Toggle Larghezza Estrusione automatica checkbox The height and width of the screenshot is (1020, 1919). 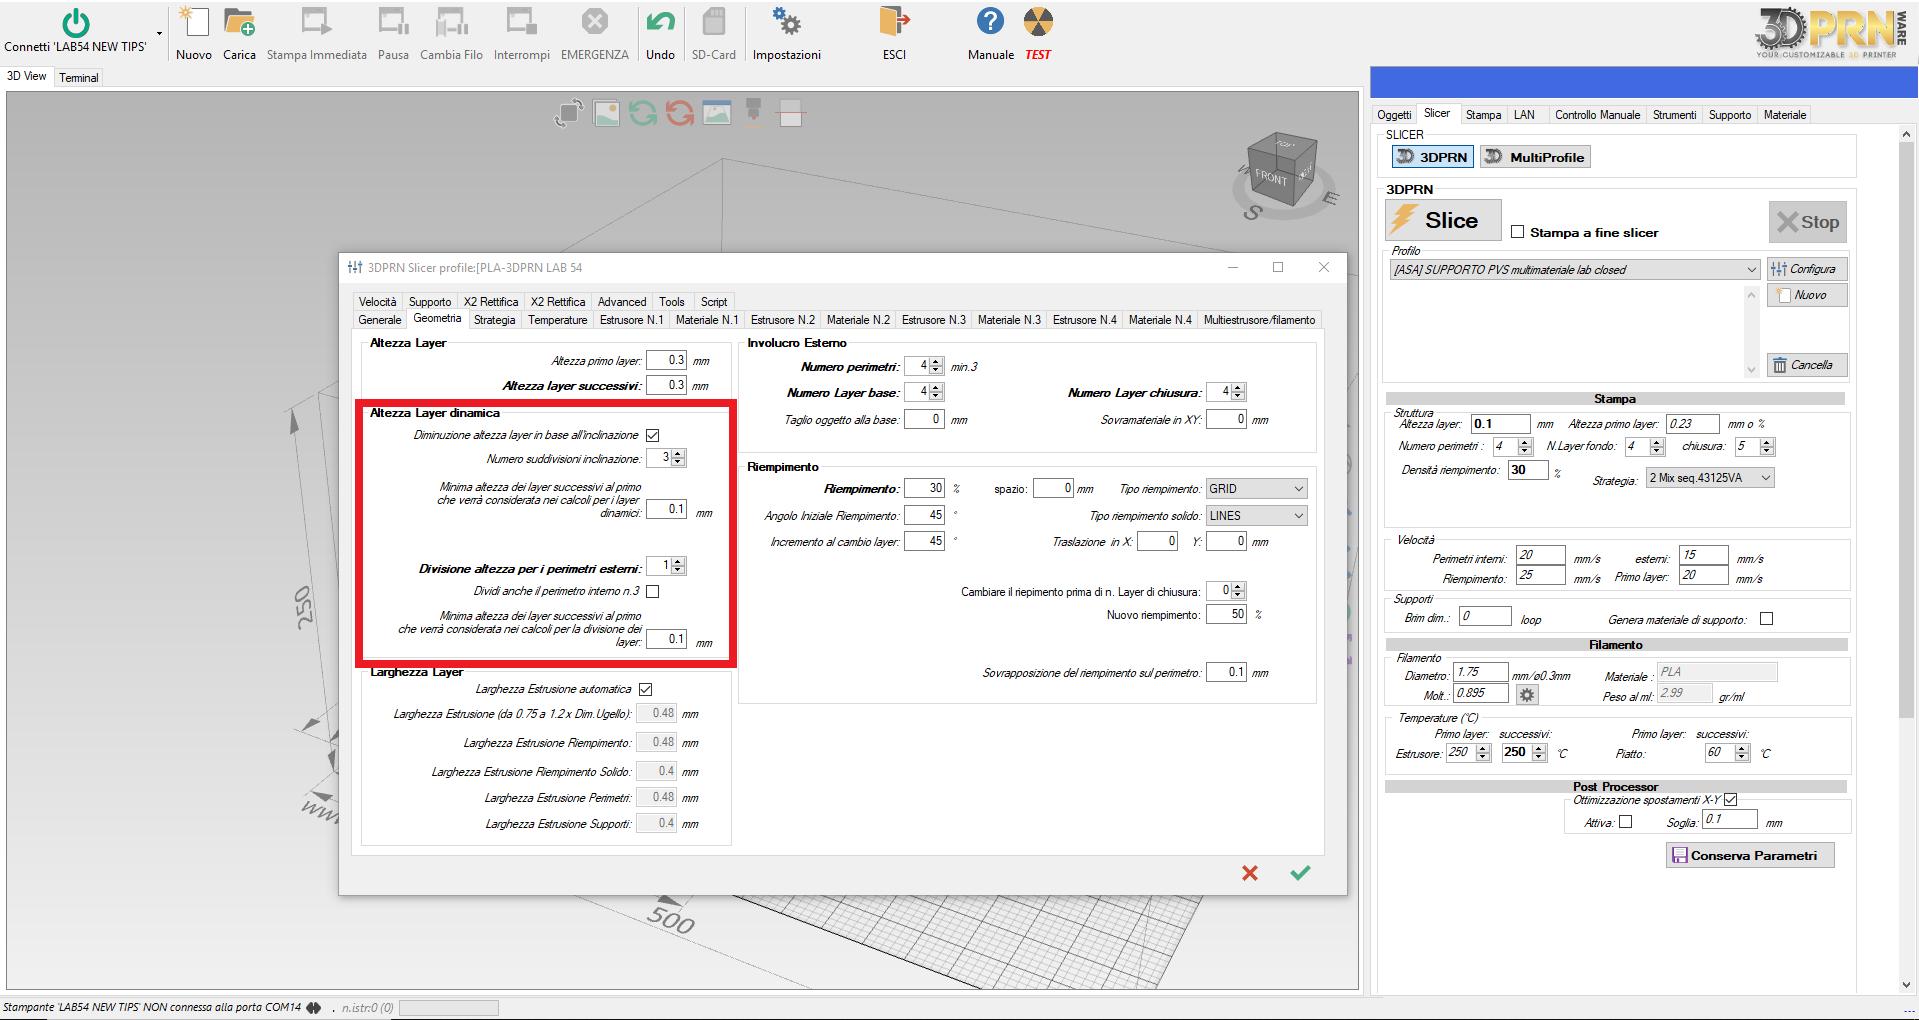tap(646, 690)
